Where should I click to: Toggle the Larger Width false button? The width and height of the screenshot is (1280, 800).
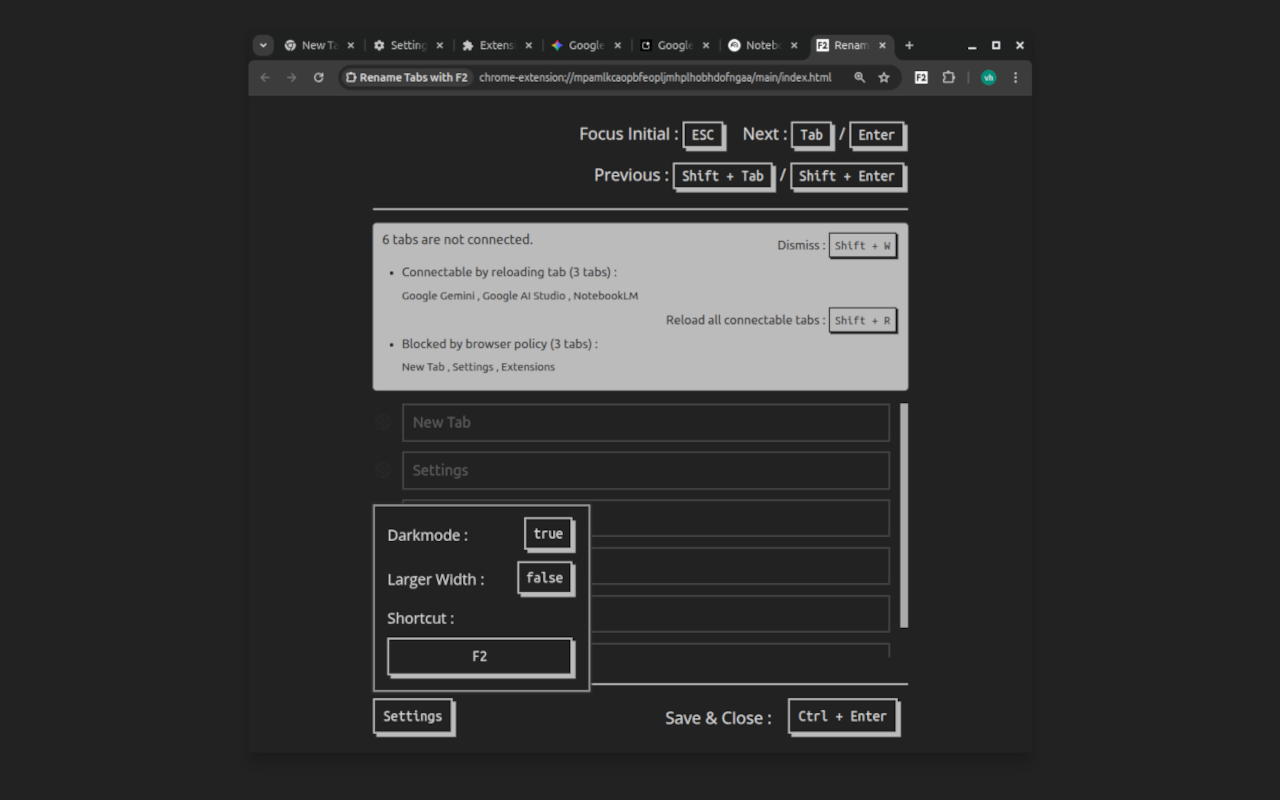click(x=545, y=578)
